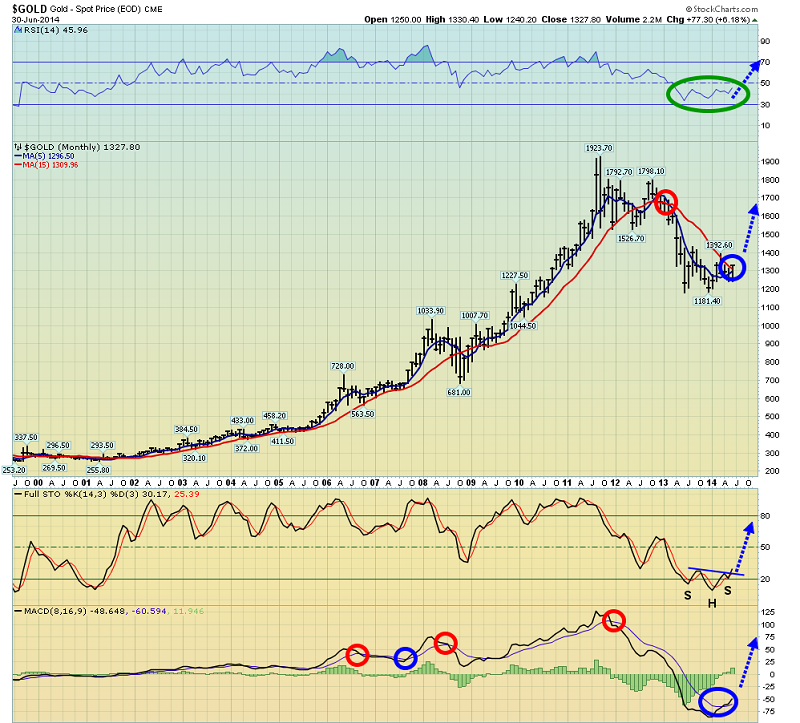Image resolution: width=800 pixels, height=723 pixels.
Task: Click the blue dashed arrow on Full STO panel
Action: [743, 548]
